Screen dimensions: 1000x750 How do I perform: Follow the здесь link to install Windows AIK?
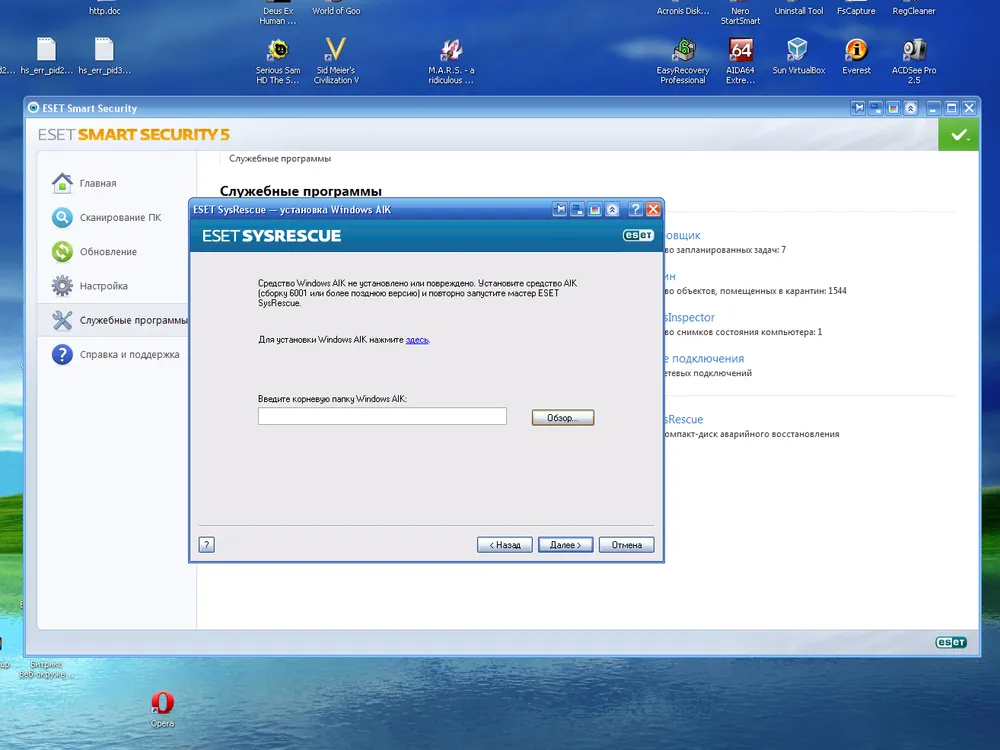point(417,340)
